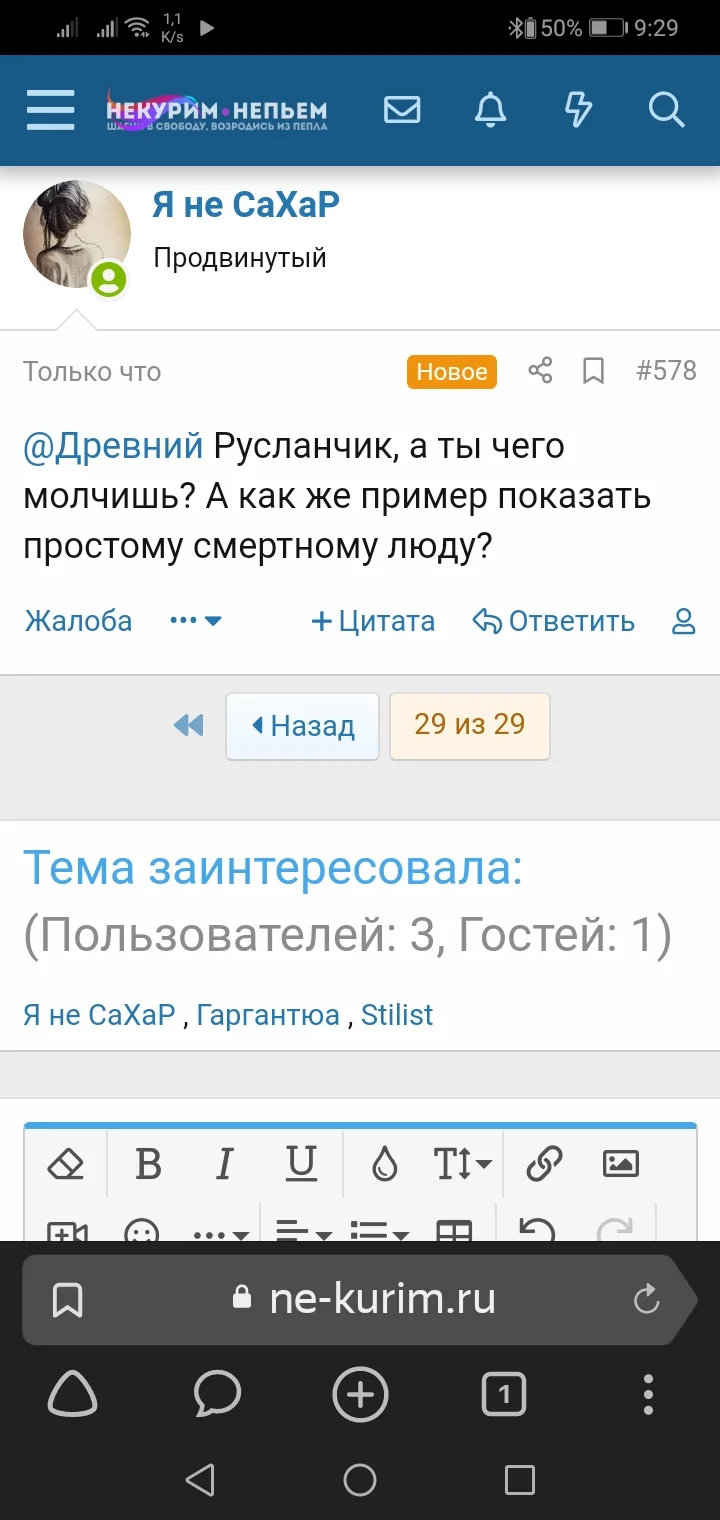Open the browser overflow menu
720x1520 pixels.
[x=648, y=1394]
